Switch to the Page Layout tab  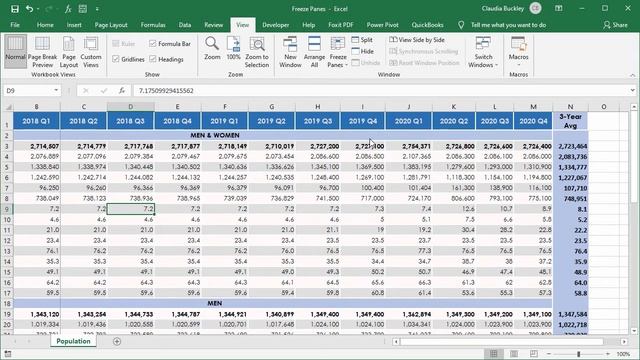[x=111, y=25]
